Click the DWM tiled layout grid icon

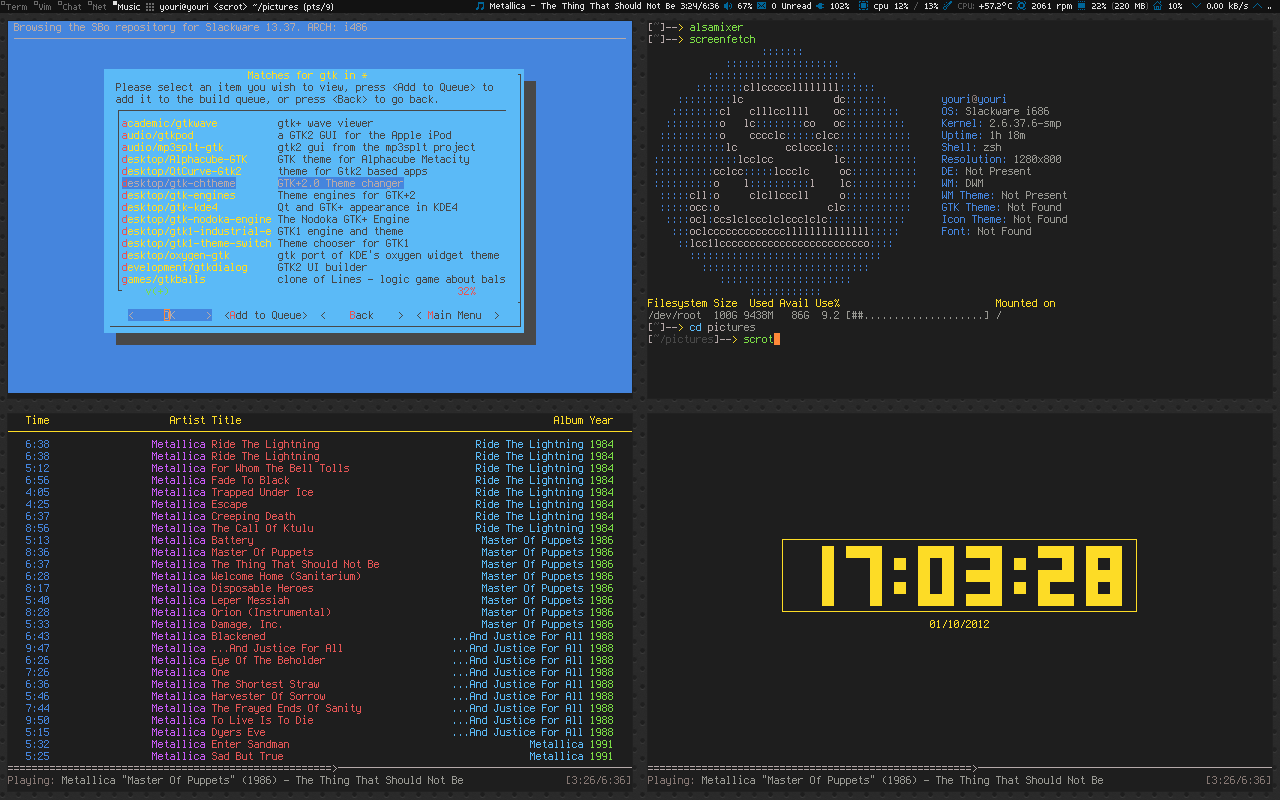(x=150, y=6)
